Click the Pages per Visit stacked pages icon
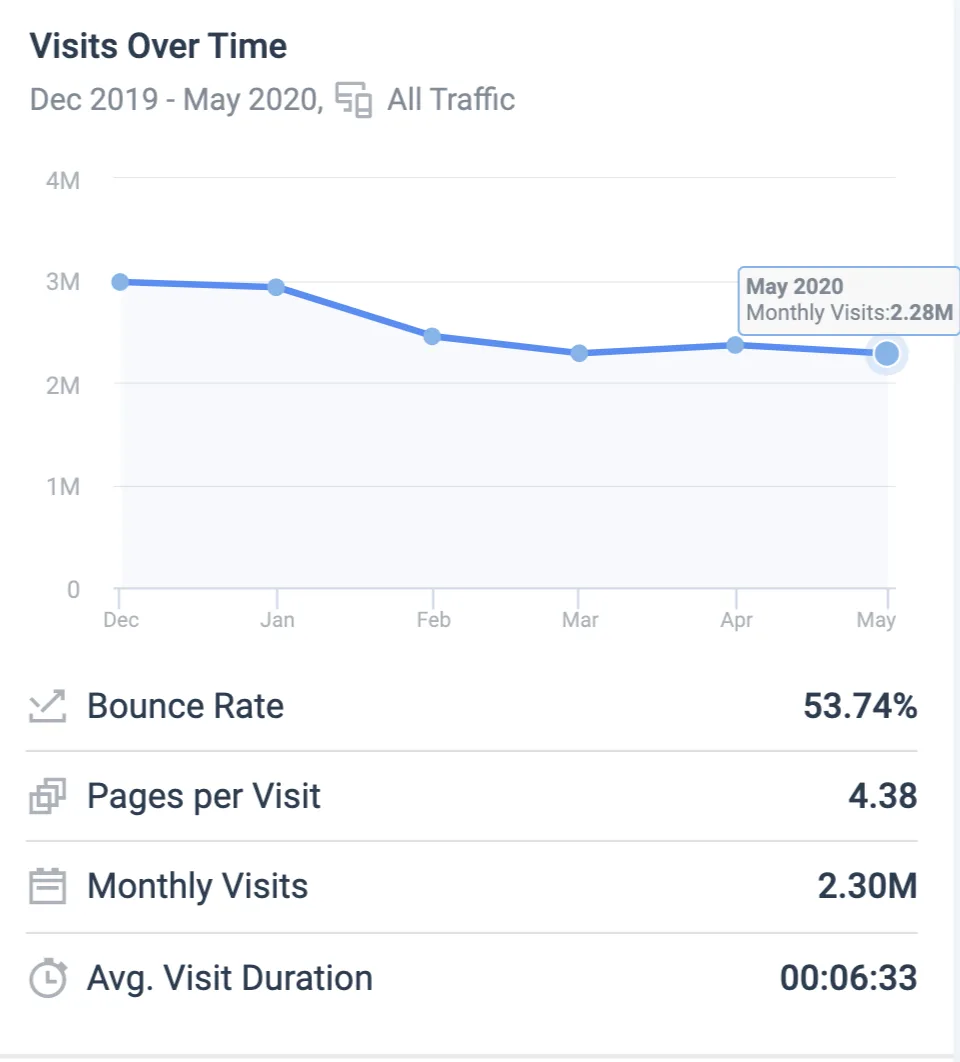The image size is (960, 1062). pyautogui.click(x=45, y=796)
